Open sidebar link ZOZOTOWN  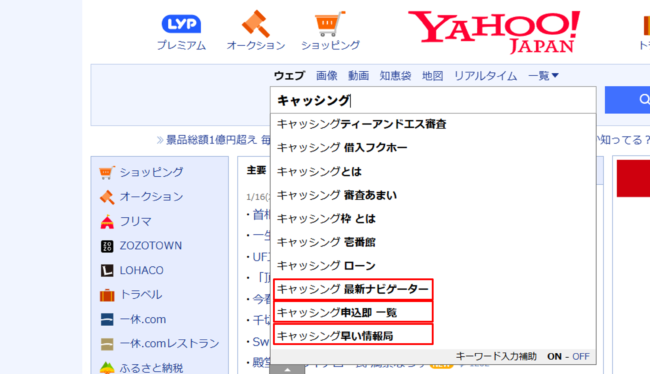151,246
